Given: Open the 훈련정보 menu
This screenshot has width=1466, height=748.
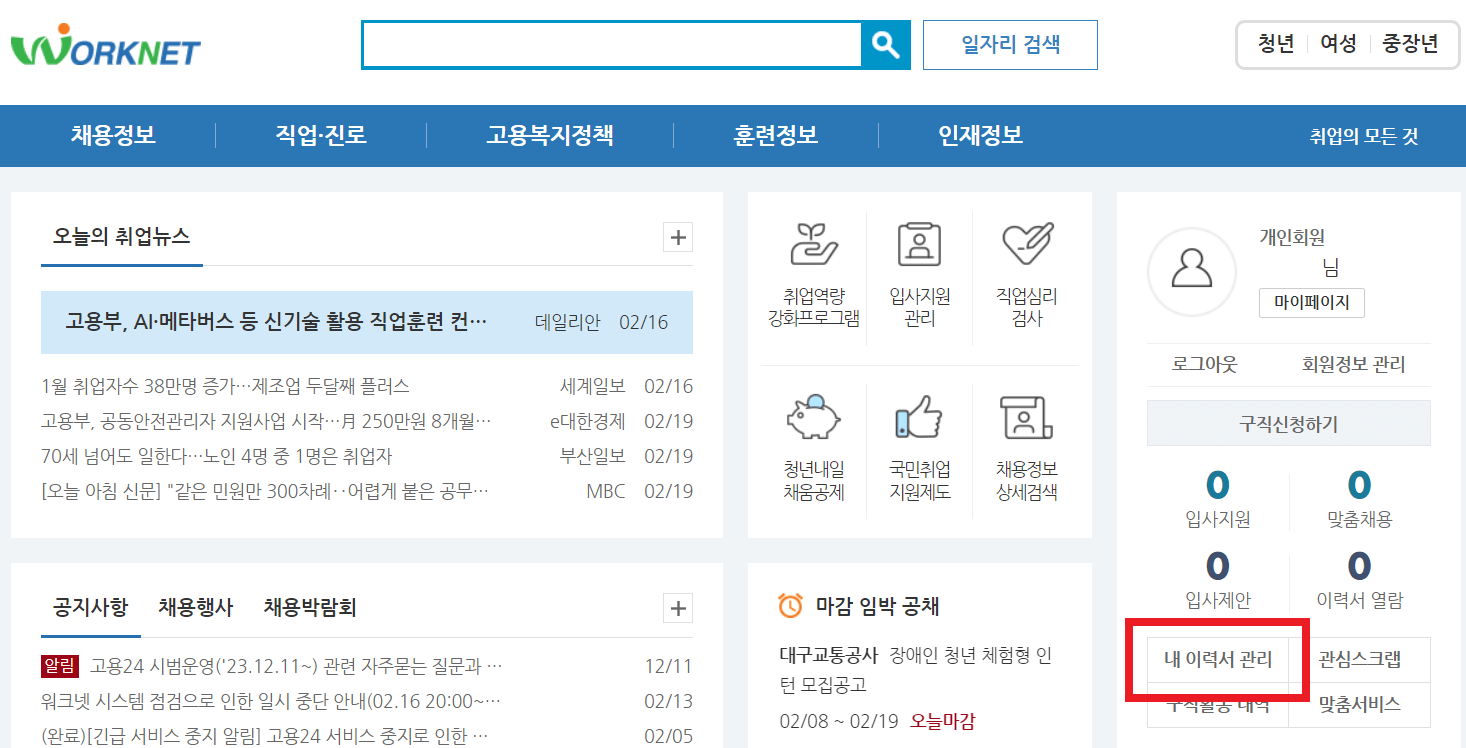Looking at the screenshot, I should 775,135.
